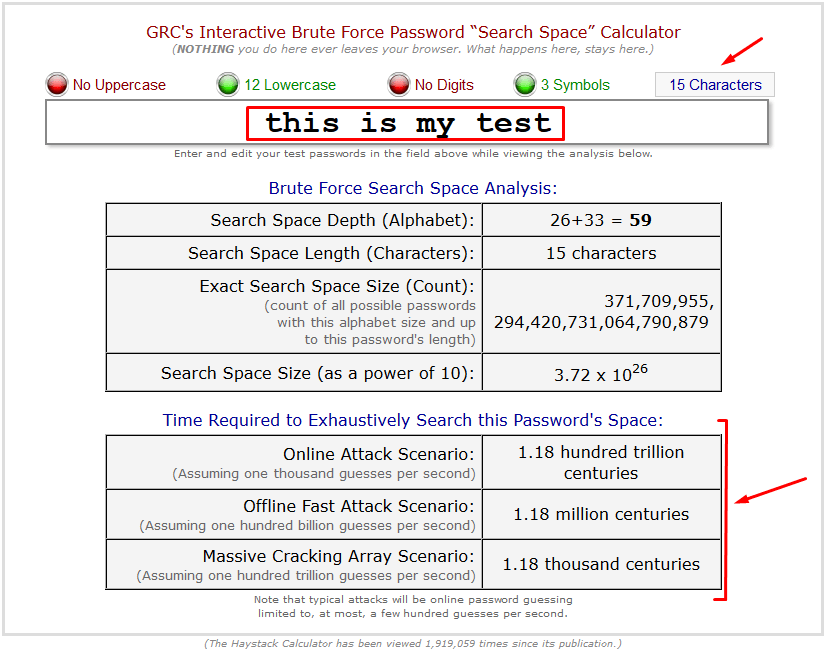Select the 'No Uppercase' label text
This screenshot has width=825, height=652.
[x=119, y=85]
